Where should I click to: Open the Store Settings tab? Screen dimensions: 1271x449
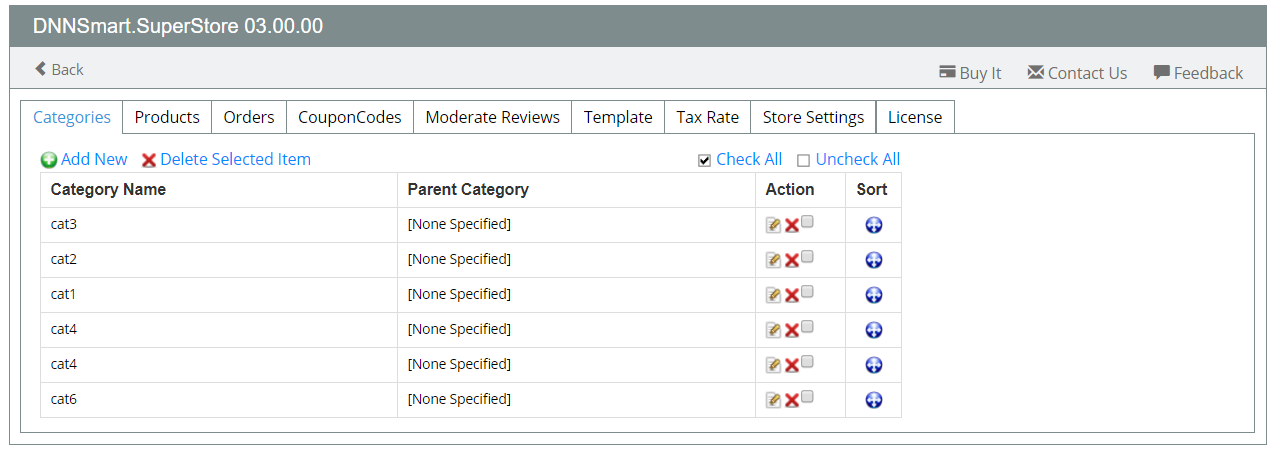point(813,117)
